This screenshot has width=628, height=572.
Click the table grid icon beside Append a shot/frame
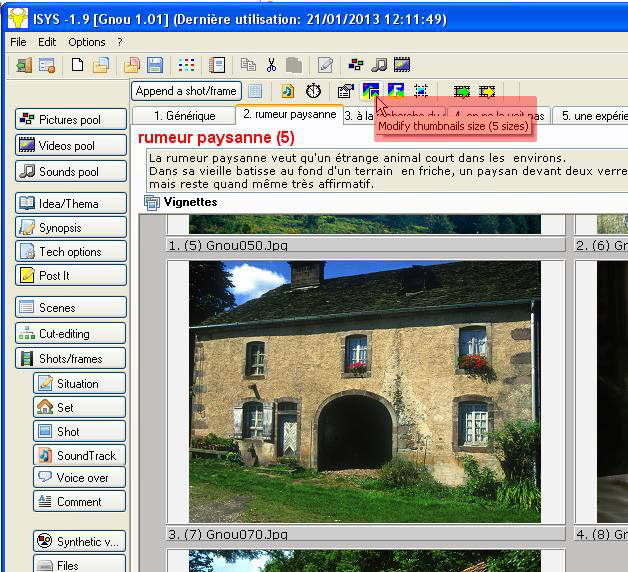pos(255,91)
